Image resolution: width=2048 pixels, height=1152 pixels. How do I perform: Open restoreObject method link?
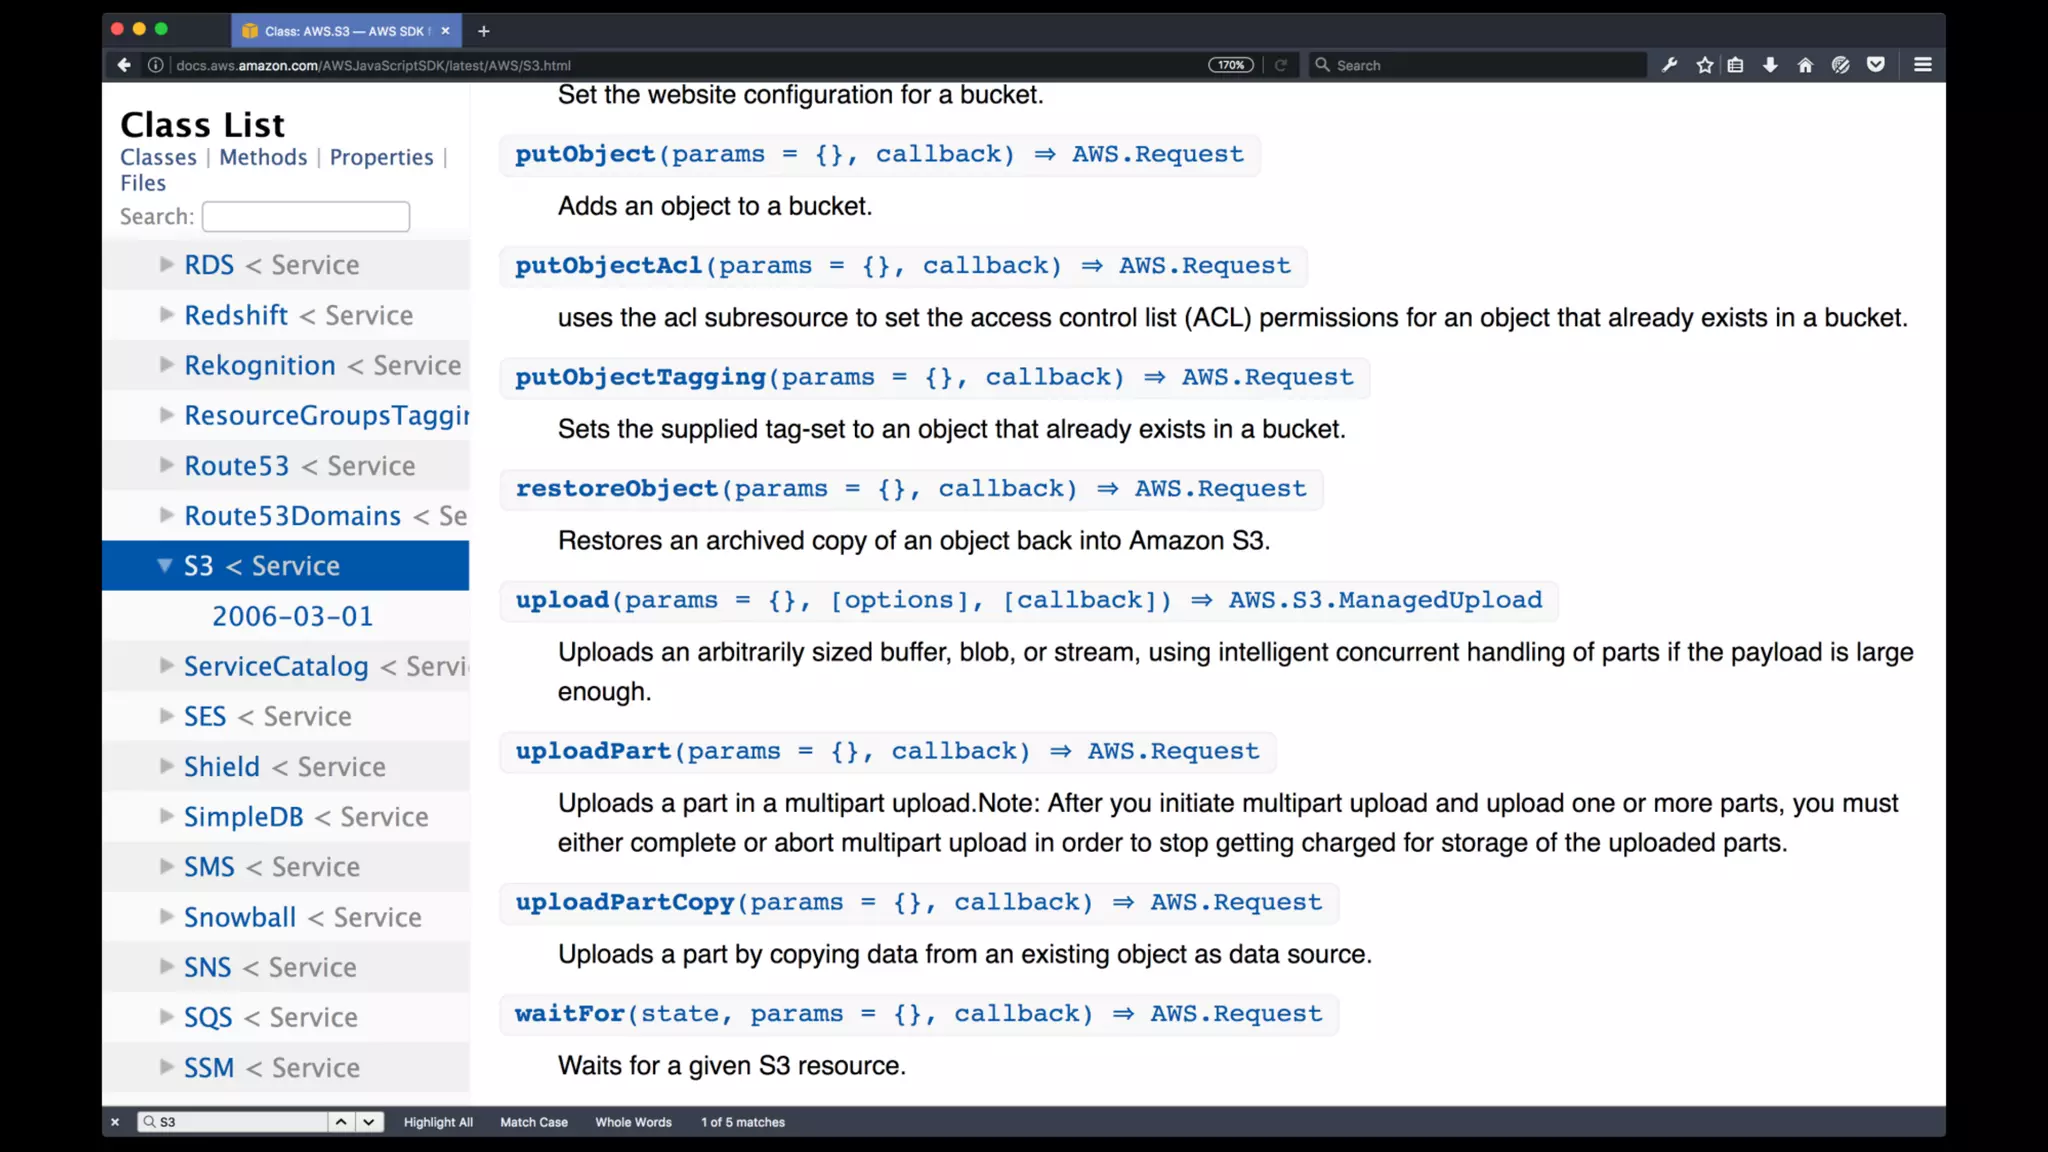616,489
